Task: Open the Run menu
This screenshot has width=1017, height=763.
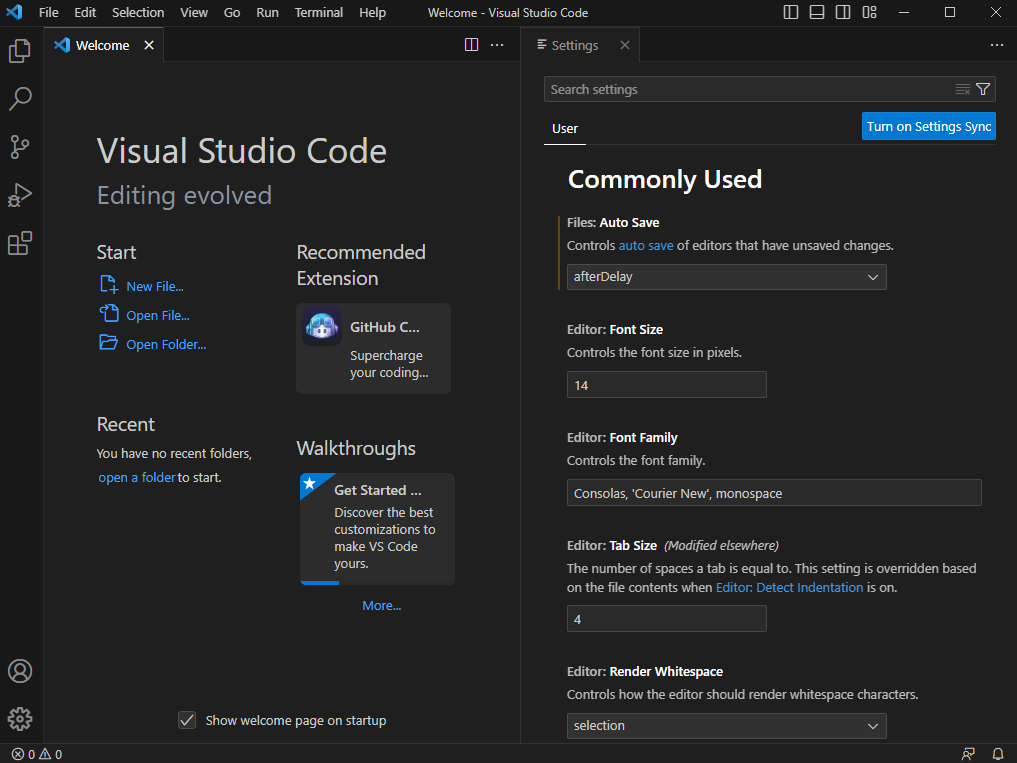Action: [x=267, y=12]
